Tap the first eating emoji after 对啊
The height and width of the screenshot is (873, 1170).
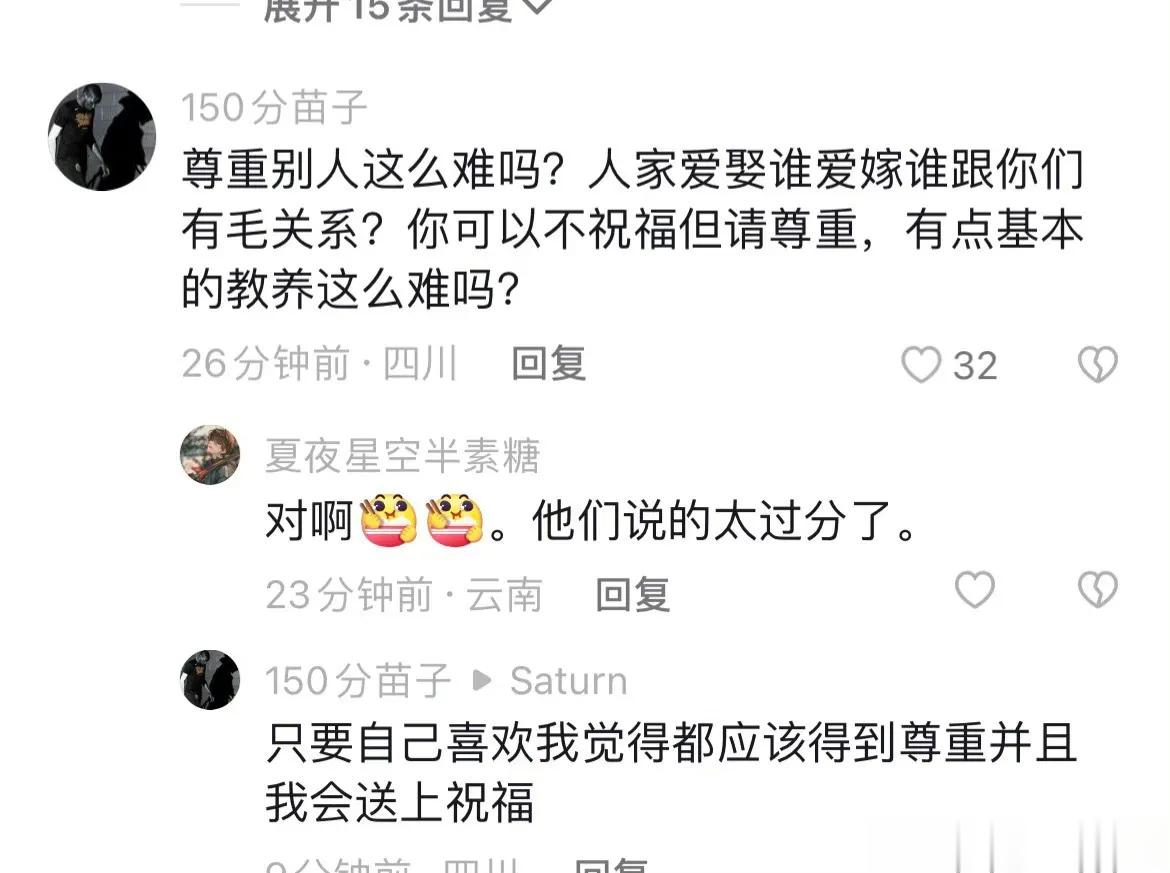(389, 520)
